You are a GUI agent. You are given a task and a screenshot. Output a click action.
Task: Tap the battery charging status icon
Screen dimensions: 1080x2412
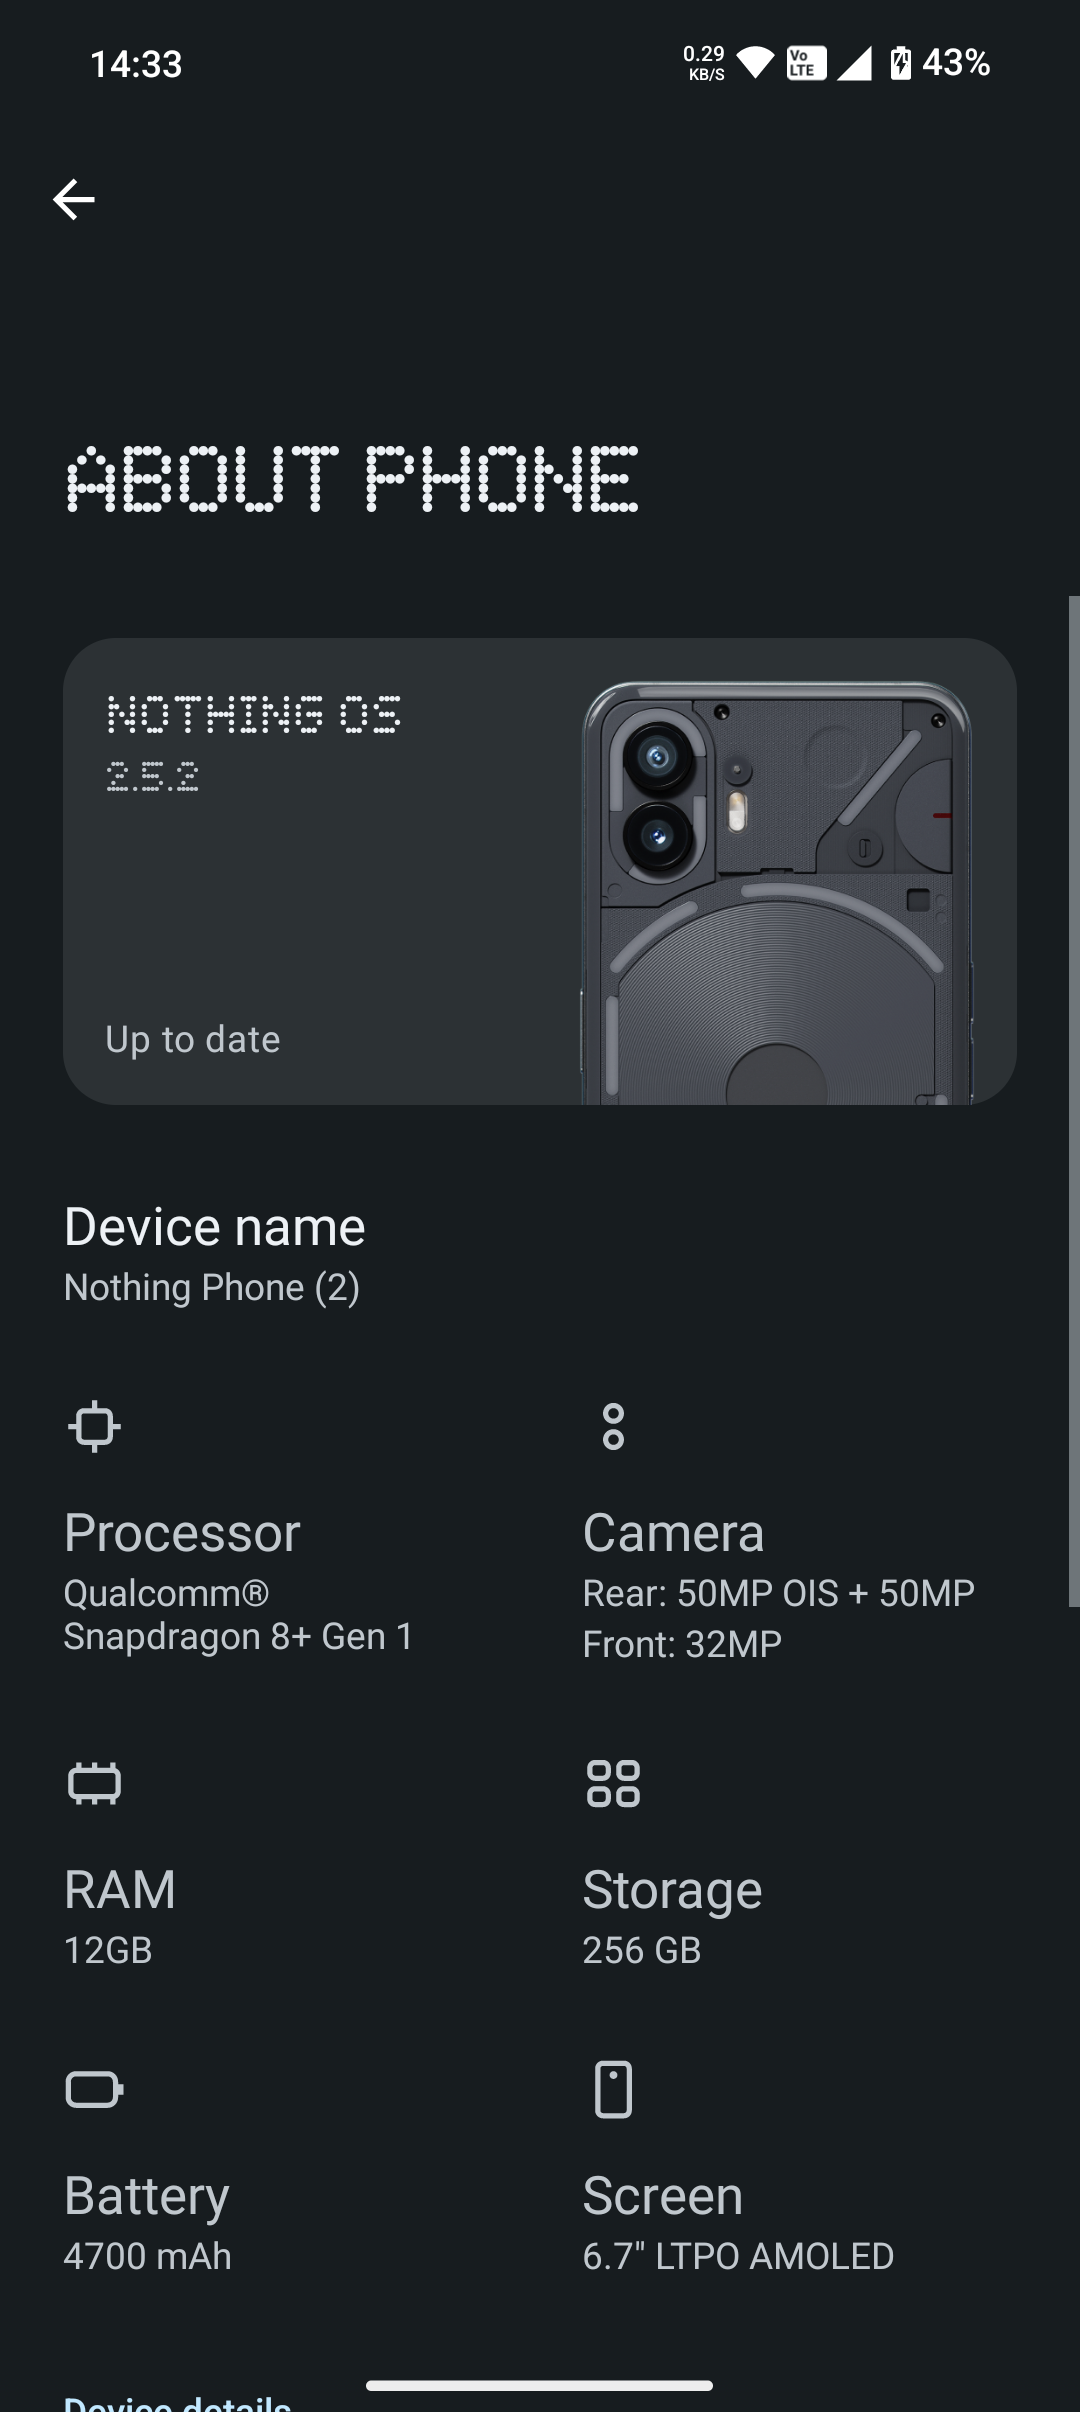coord(901,63)
